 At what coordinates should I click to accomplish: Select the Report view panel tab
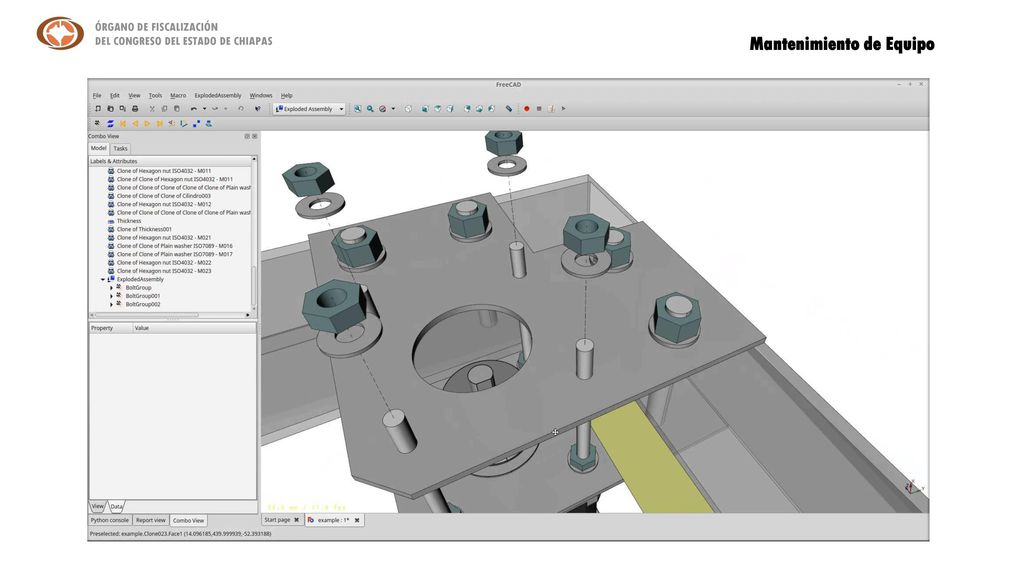(151, 520)
